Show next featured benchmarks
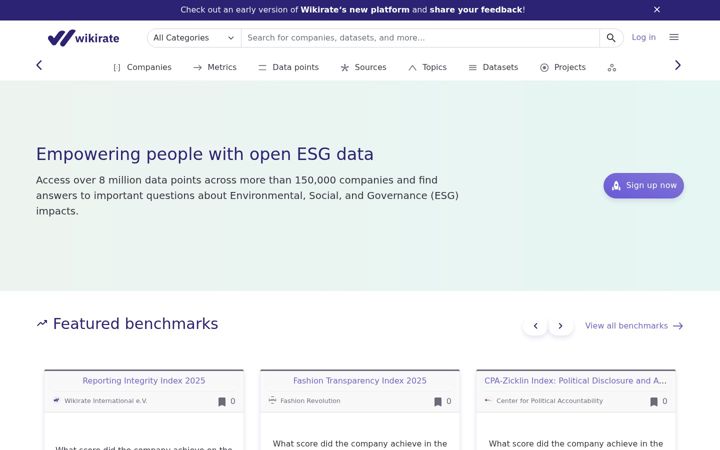This screenshot has width=720, height=450. coord(560,326)
